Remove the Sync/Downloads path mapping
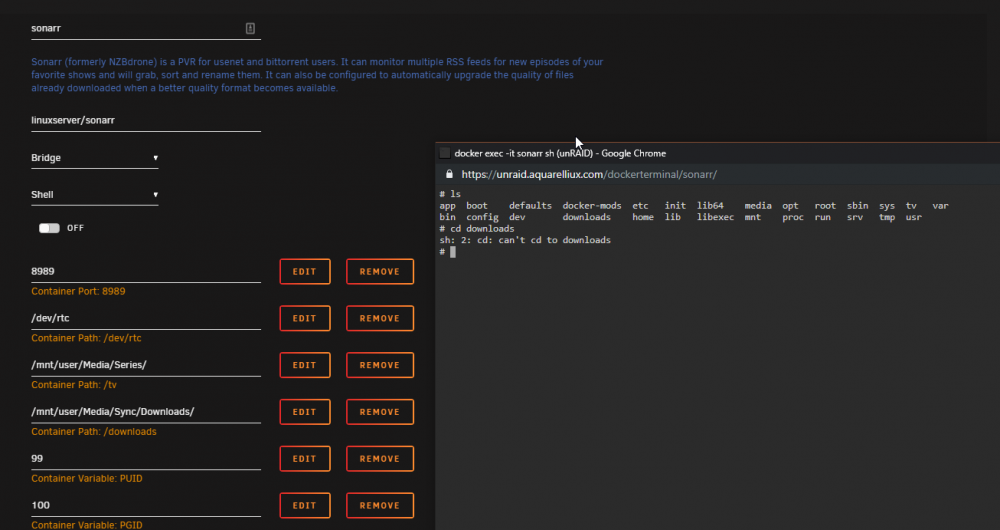This screenshot has height=530, width=1000. click(379, 412)
